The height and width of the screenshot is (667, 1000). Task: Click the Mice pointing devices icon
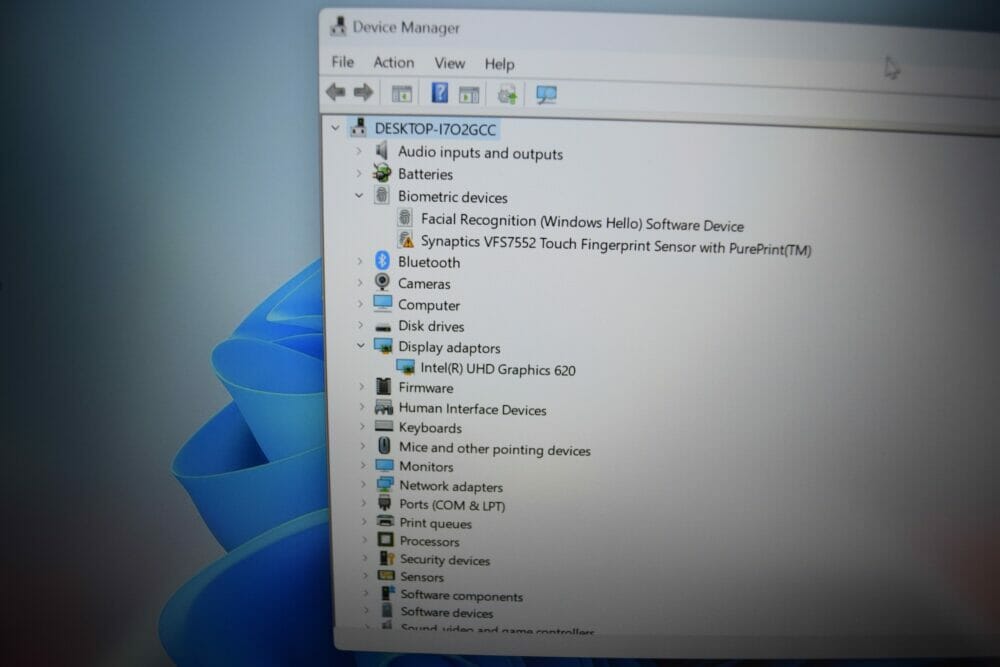(384, 445)
